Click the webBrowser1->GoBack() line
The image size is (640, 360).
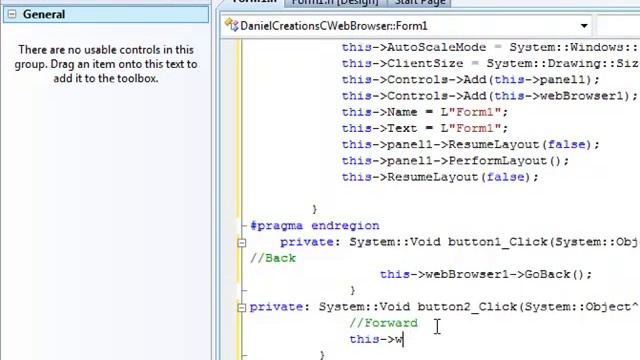486,275
